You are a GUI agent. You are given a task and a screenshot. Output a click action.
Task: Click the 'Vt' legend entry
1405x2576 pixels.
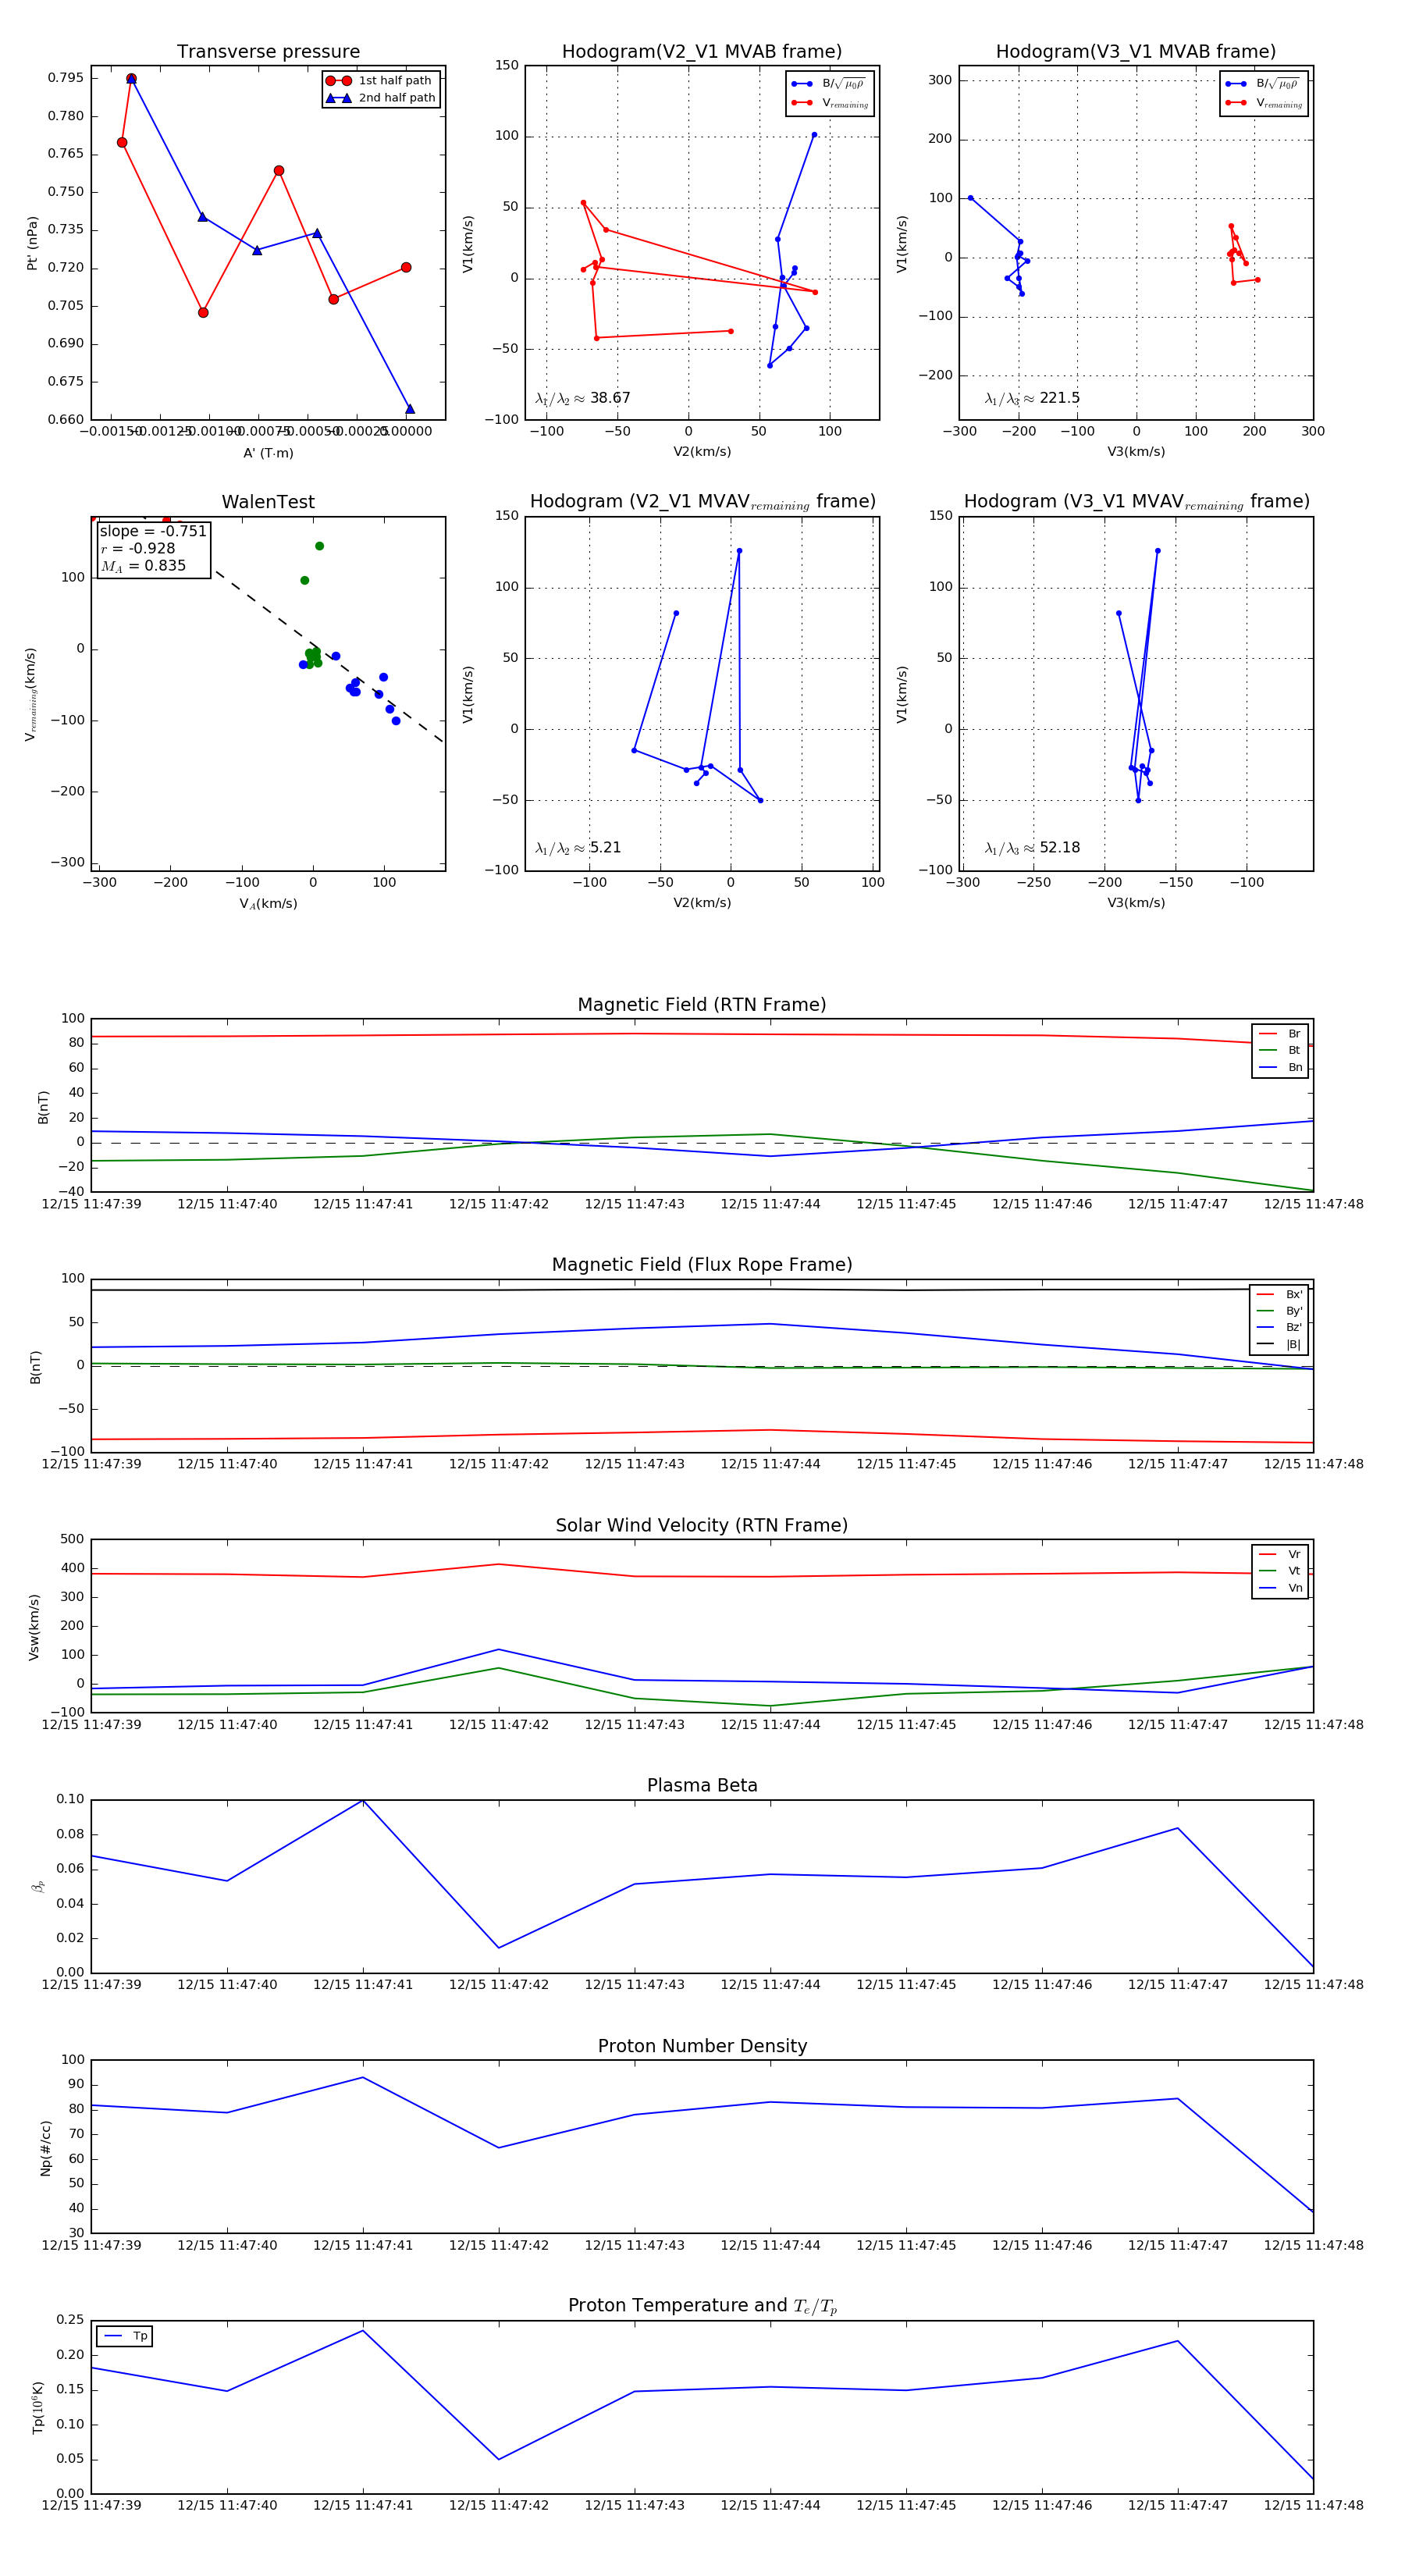coord(1281,1571)
